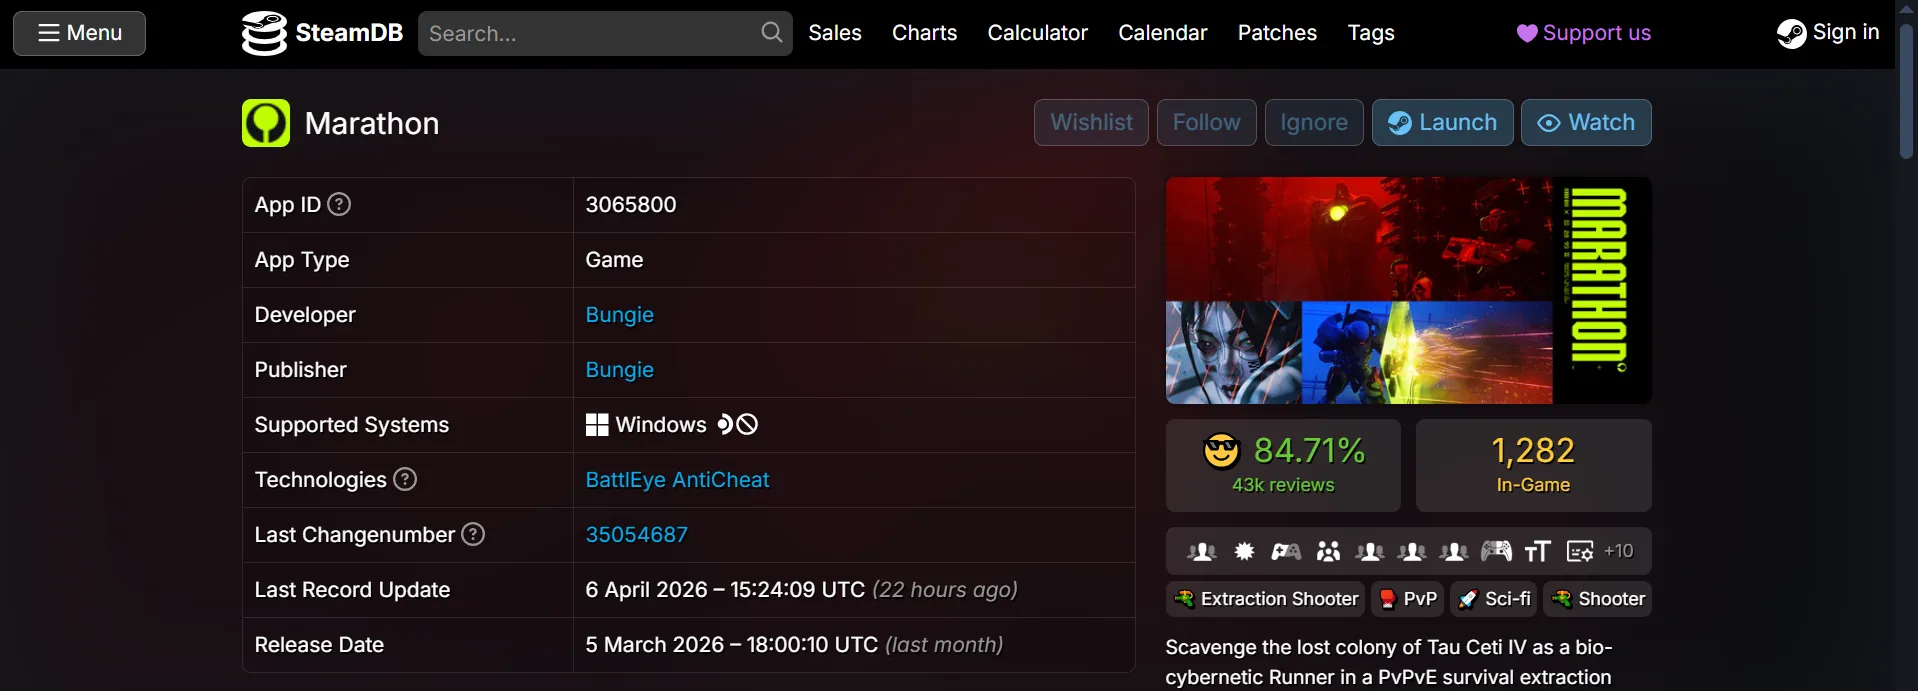Toggle the Wishlist button
Screen dimensions: 1918x691
[1091, 122]
